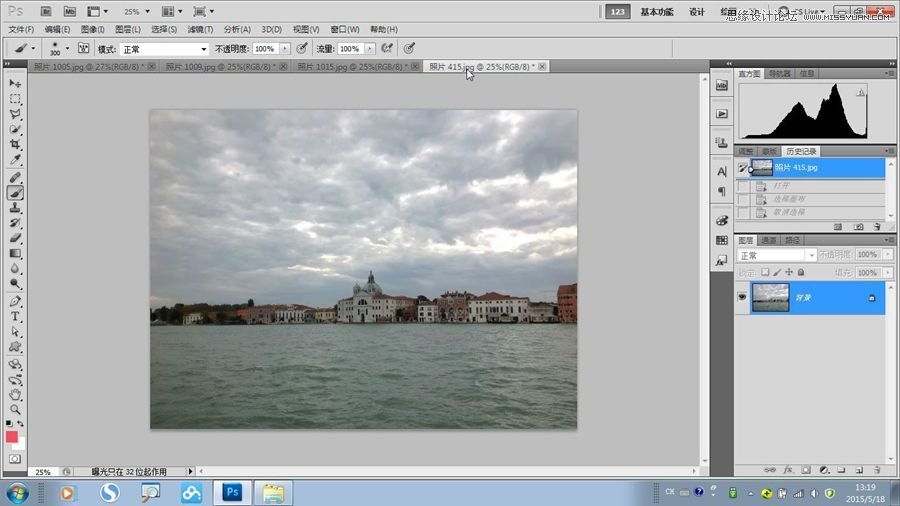Enable airbrush mode next to flow field
This screenshot has width=900, height=506.
(386, 48)
